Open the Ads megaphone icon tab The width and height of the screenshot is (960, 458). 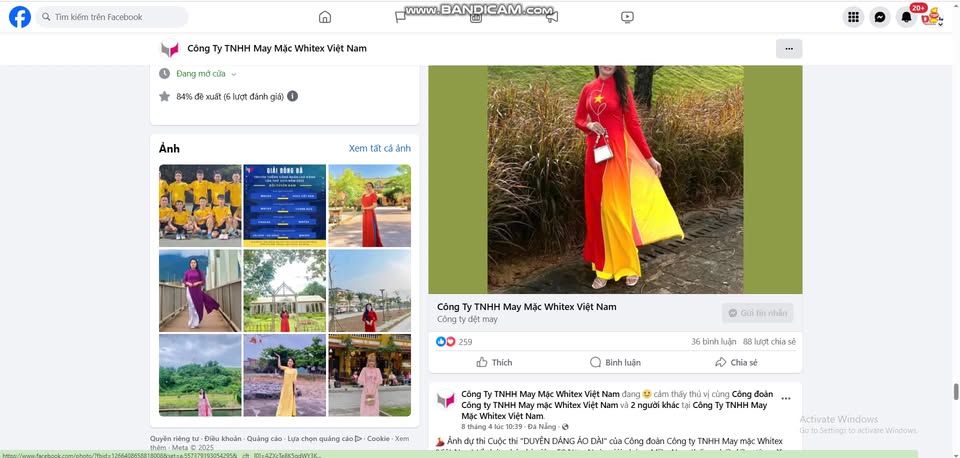coord(552,17)
